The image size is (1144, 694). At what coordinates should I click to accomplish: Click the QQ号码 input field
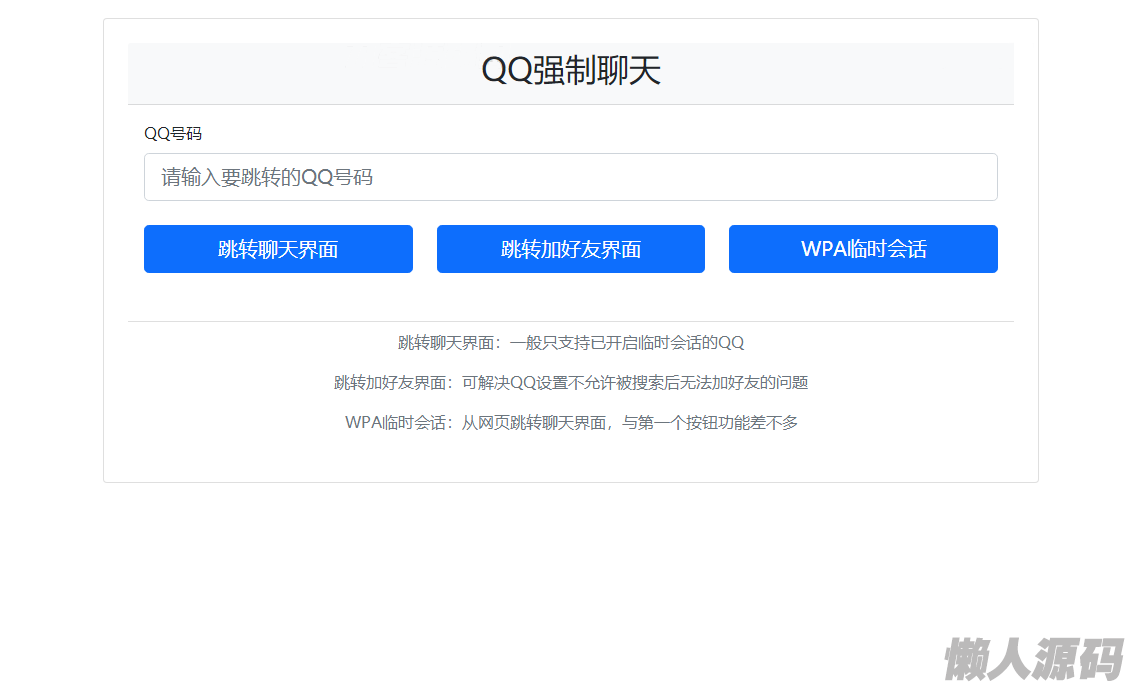coord(570,177)
